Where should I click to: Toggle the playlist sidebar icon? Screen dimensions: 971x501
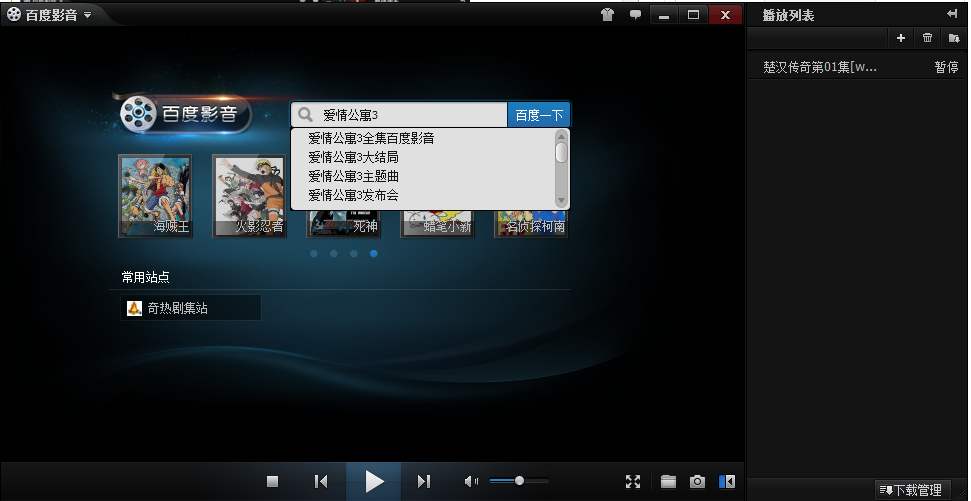[727, 481]
